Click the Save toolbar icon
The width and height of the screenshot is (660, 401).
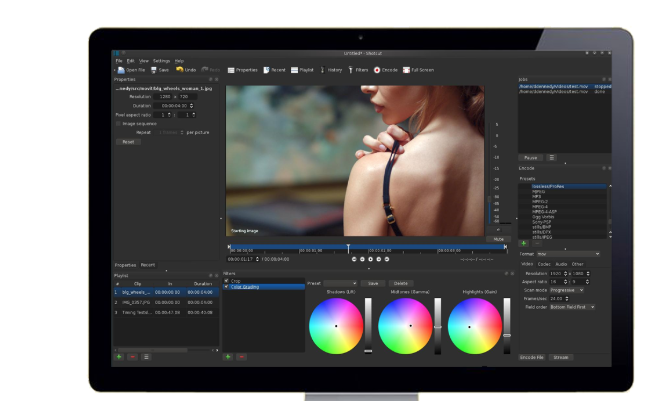154,70
